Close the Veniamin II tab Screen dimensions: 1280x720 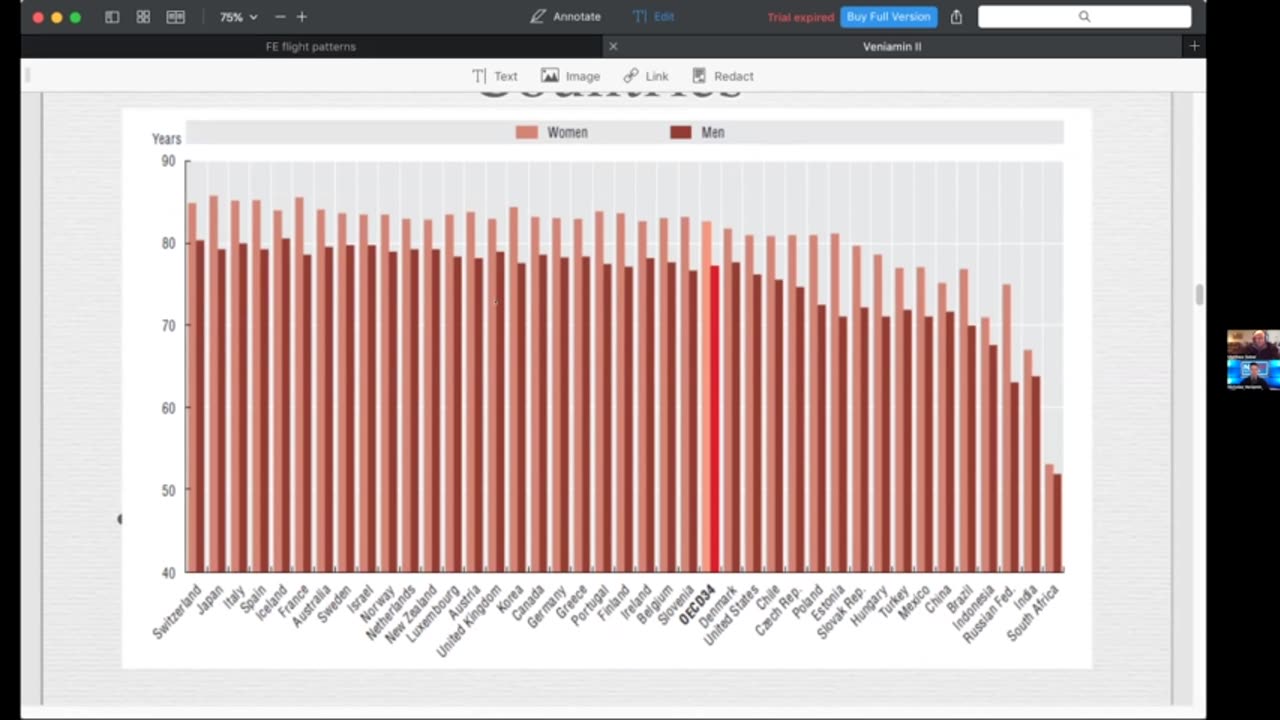click(x=613, y=46)
